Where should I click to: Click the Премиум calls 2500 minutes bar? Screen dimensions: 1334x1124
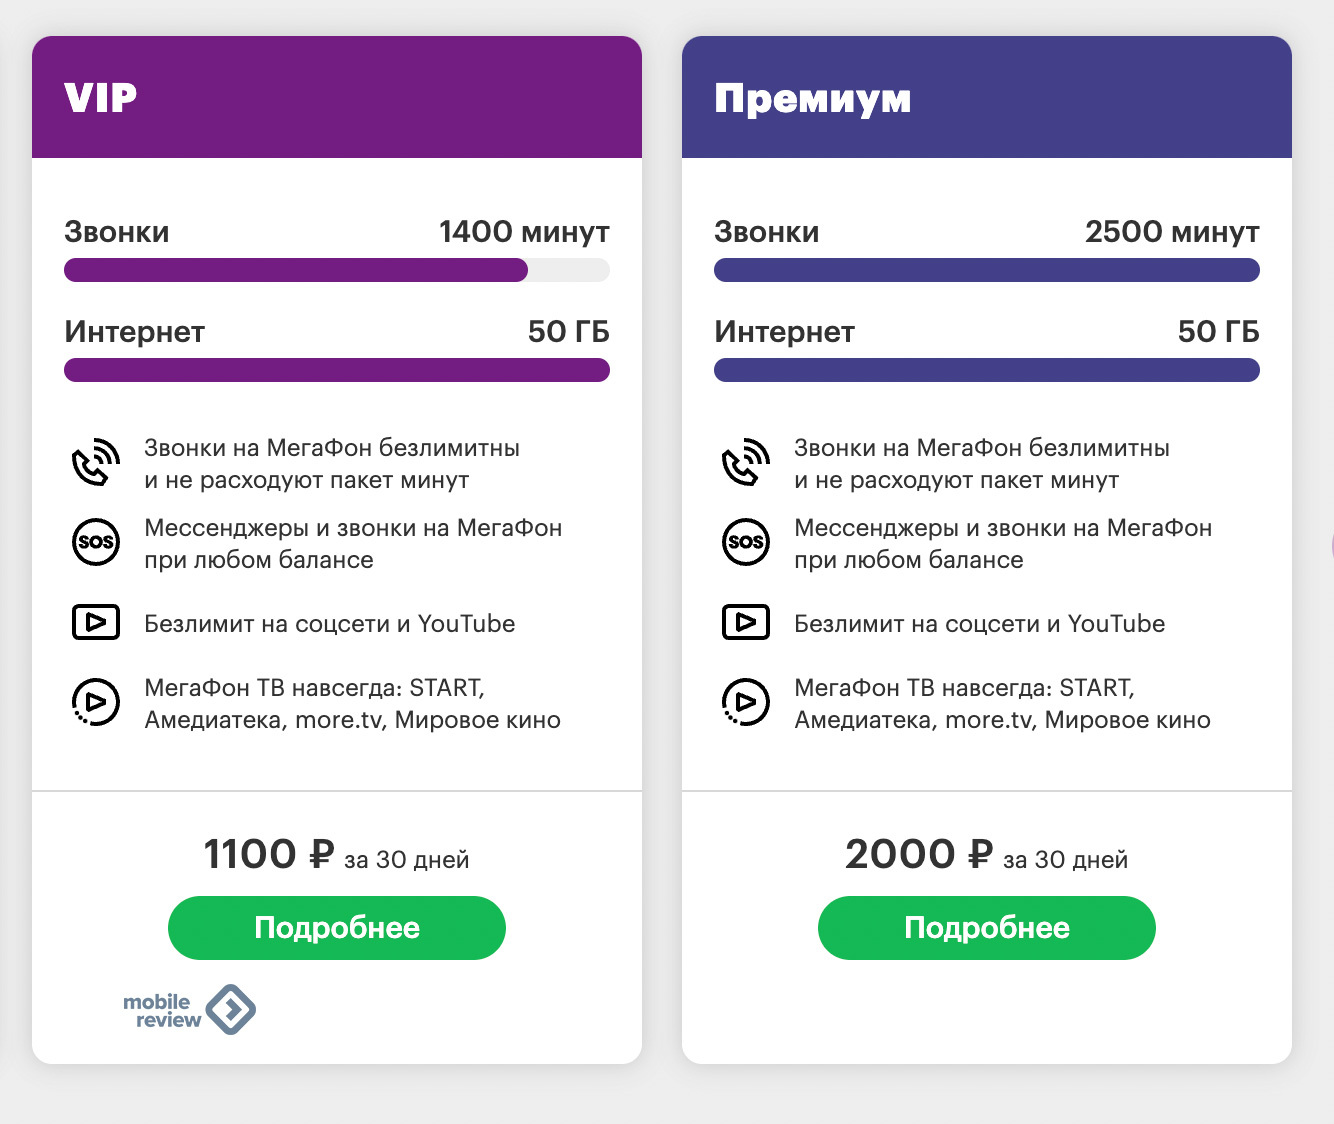[x=987, y=270]
